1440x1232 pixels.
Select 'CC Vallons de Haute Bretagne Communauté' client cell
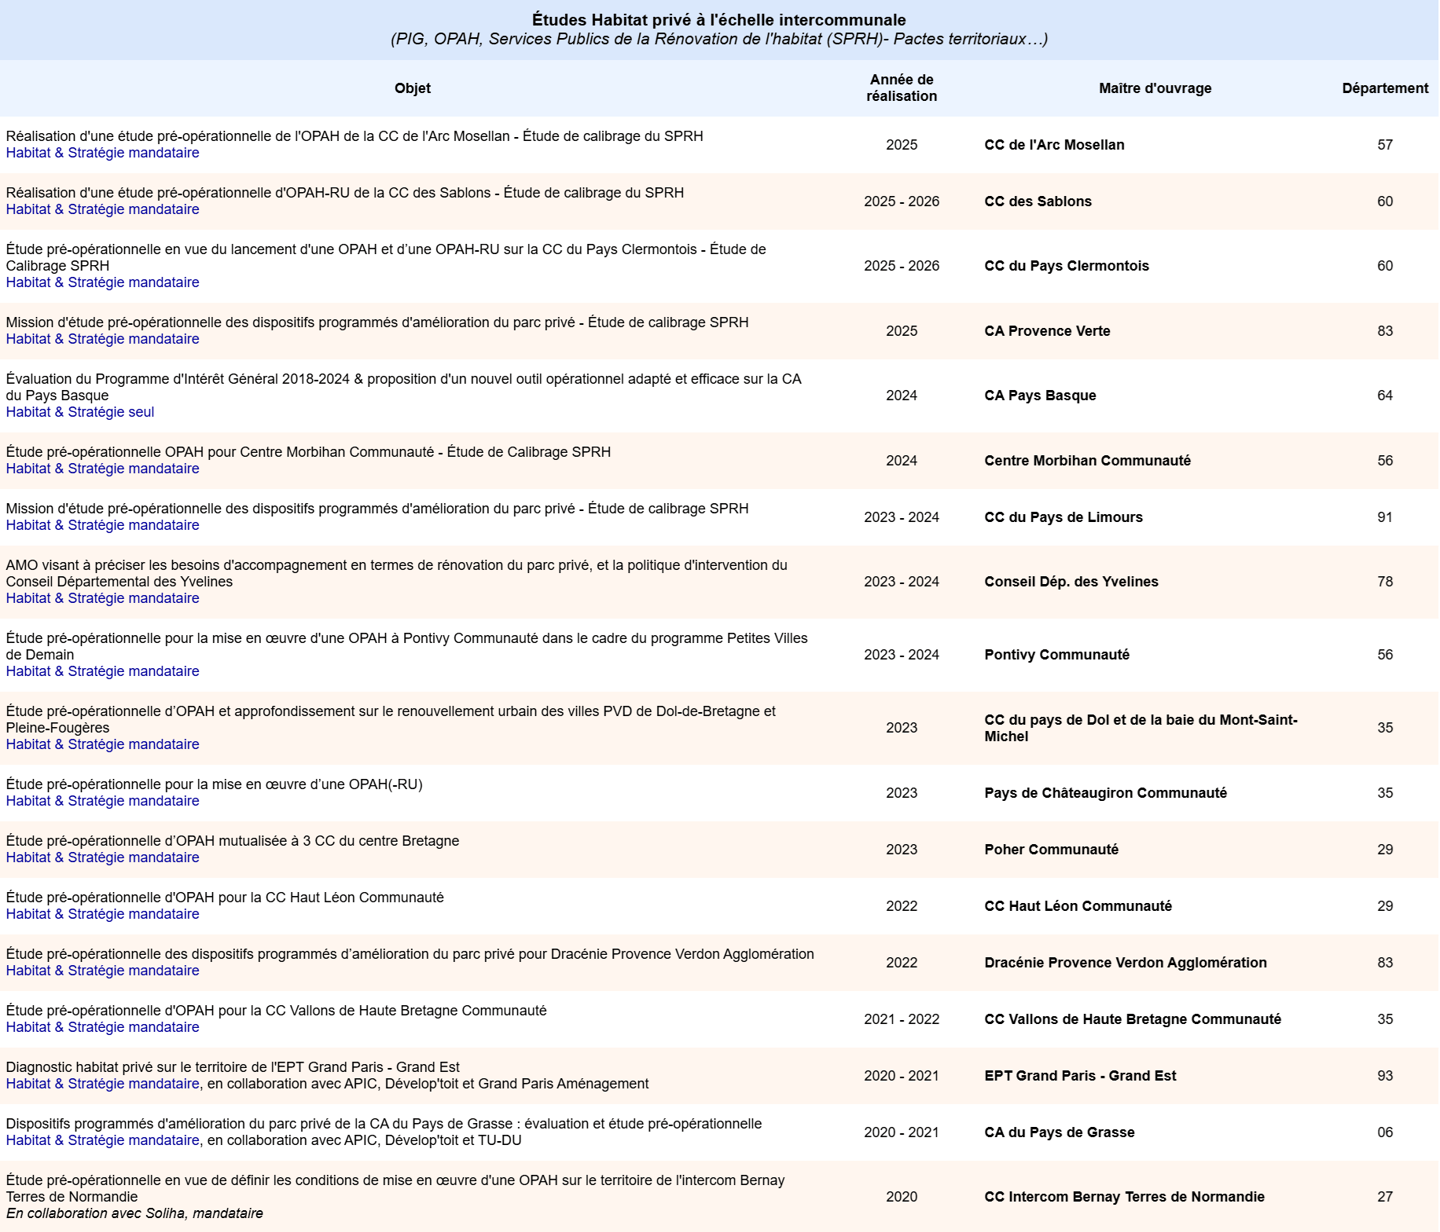point(1132,1019)
